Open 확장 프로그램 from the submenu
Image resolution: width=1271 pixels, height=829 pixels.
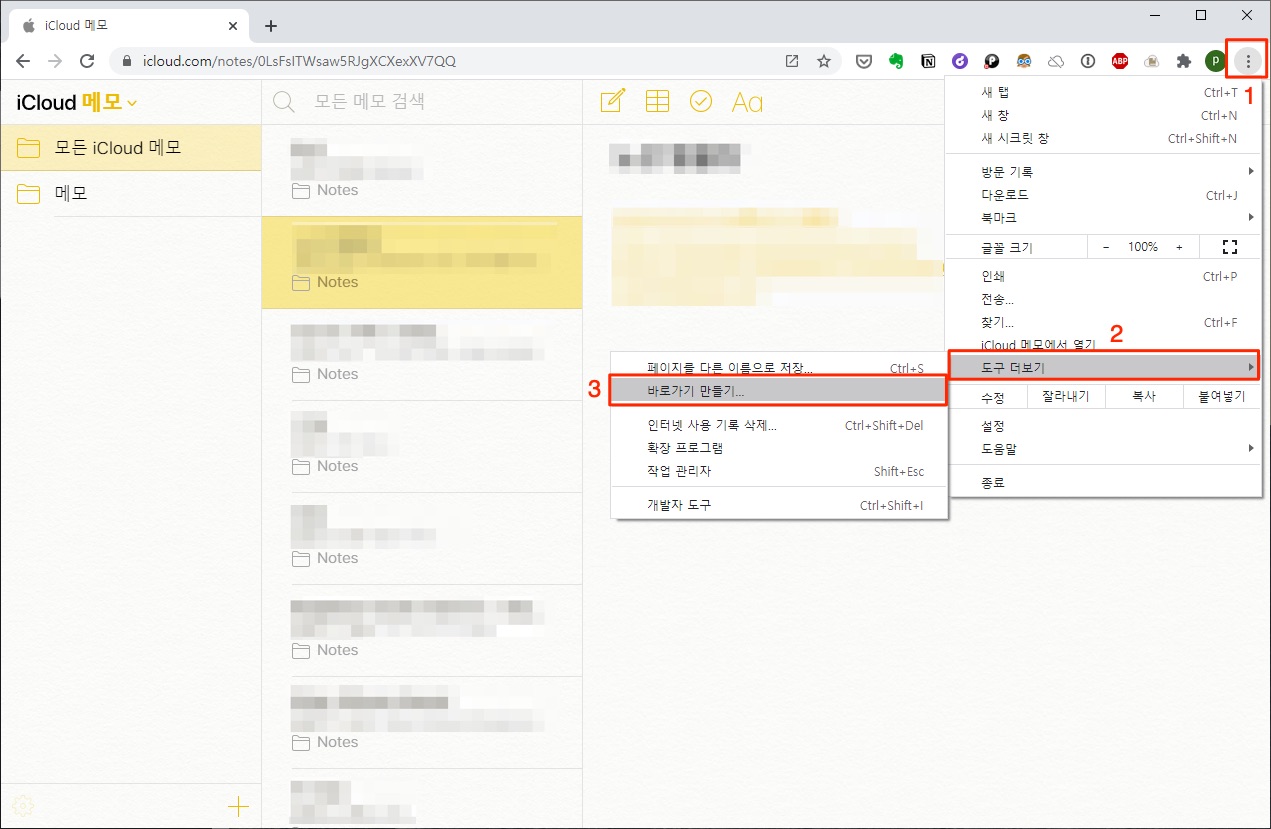[778, 448]
